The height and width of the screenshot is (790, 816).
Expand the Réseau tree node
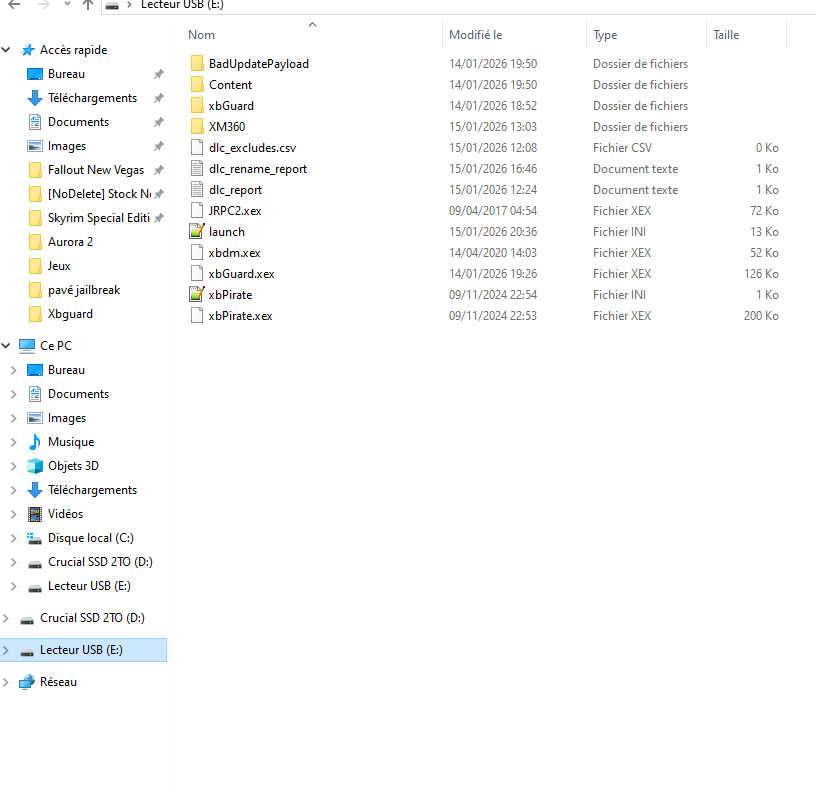coord(6,682)
